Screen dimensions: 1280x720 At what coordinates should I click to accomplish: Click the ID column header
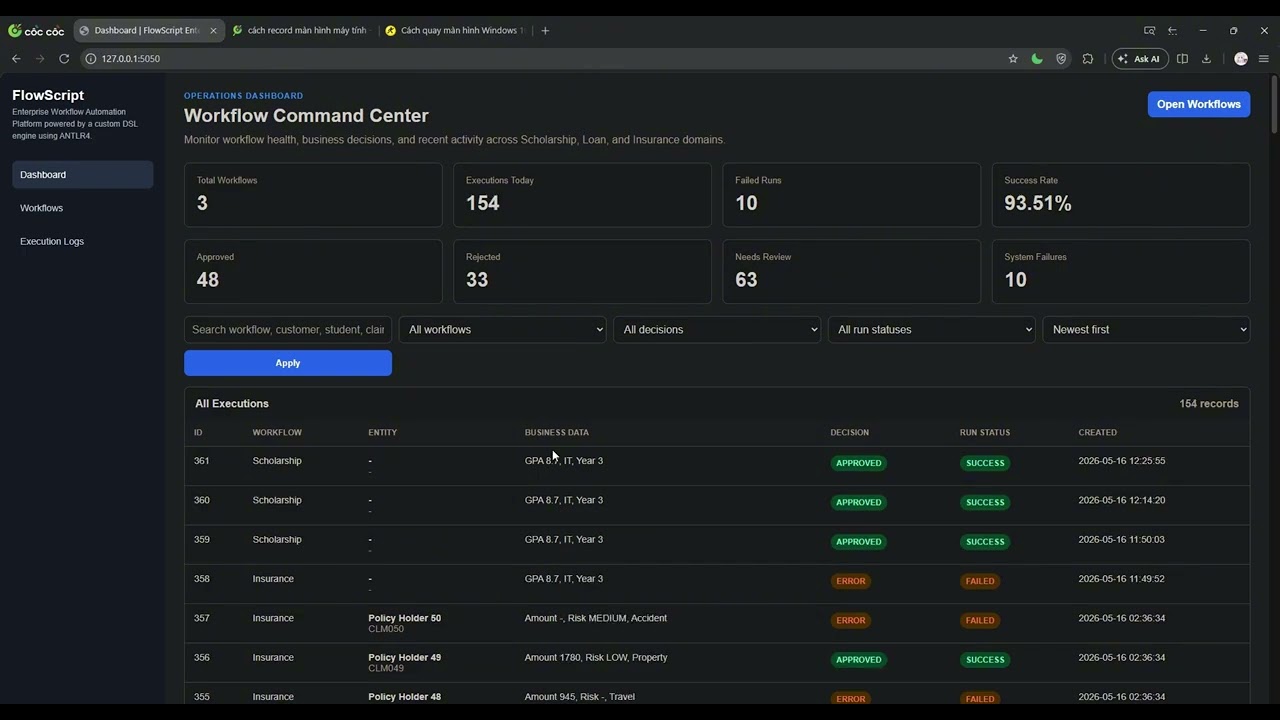[198, 432]
